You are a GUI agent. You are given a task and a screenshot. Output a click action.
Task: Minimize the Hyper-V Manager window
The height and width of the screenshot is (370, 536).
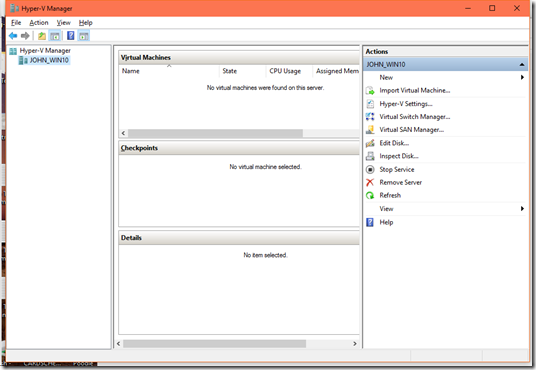coord(468,8)
